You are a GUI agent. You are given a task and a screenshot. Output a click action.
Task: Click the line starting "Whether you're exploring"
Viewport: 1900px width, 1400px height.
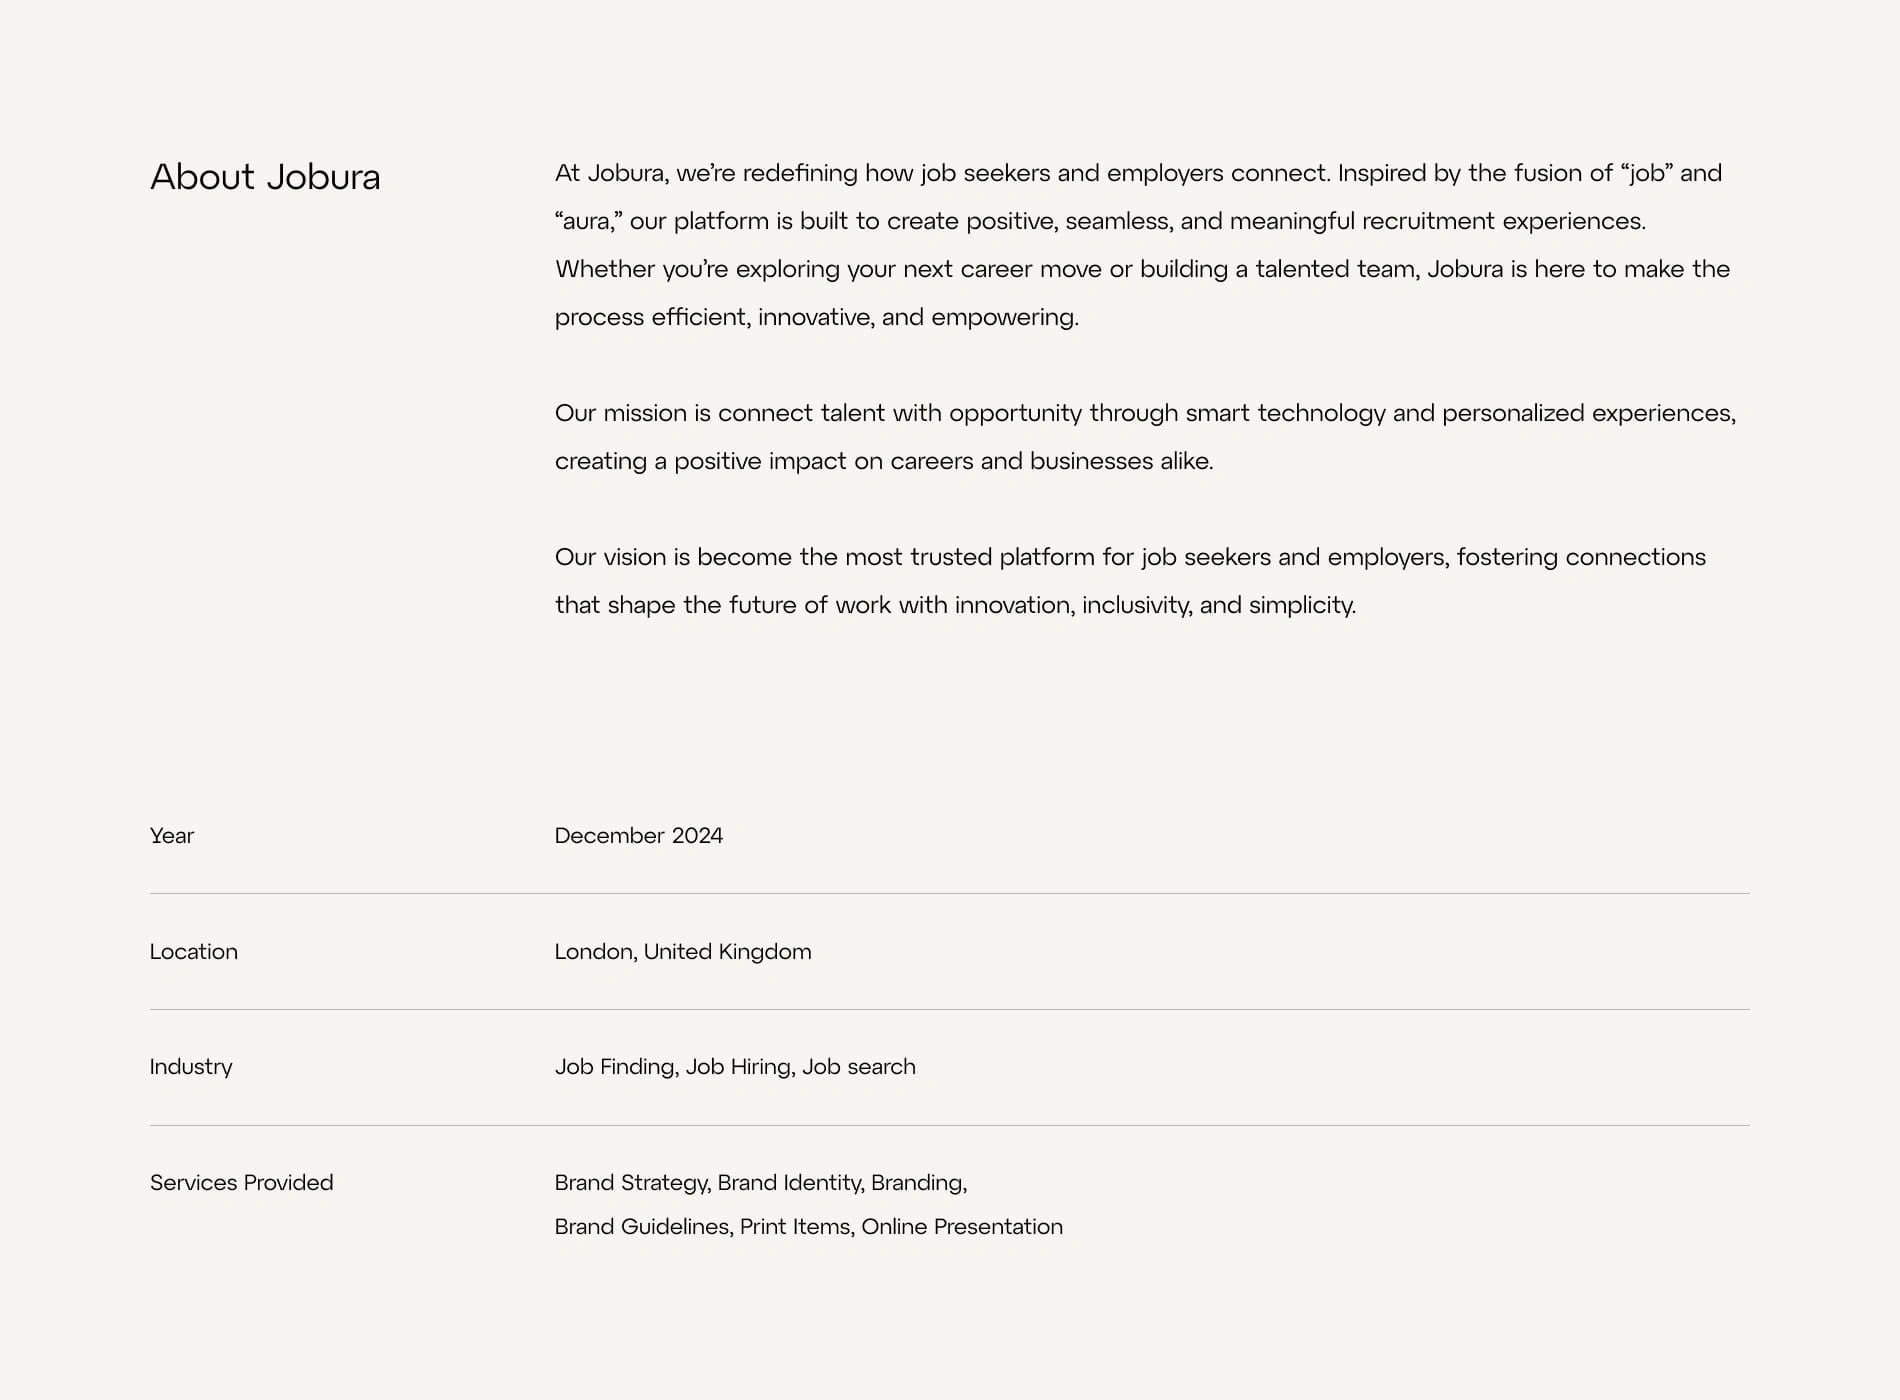click(x=1142, y=269)
